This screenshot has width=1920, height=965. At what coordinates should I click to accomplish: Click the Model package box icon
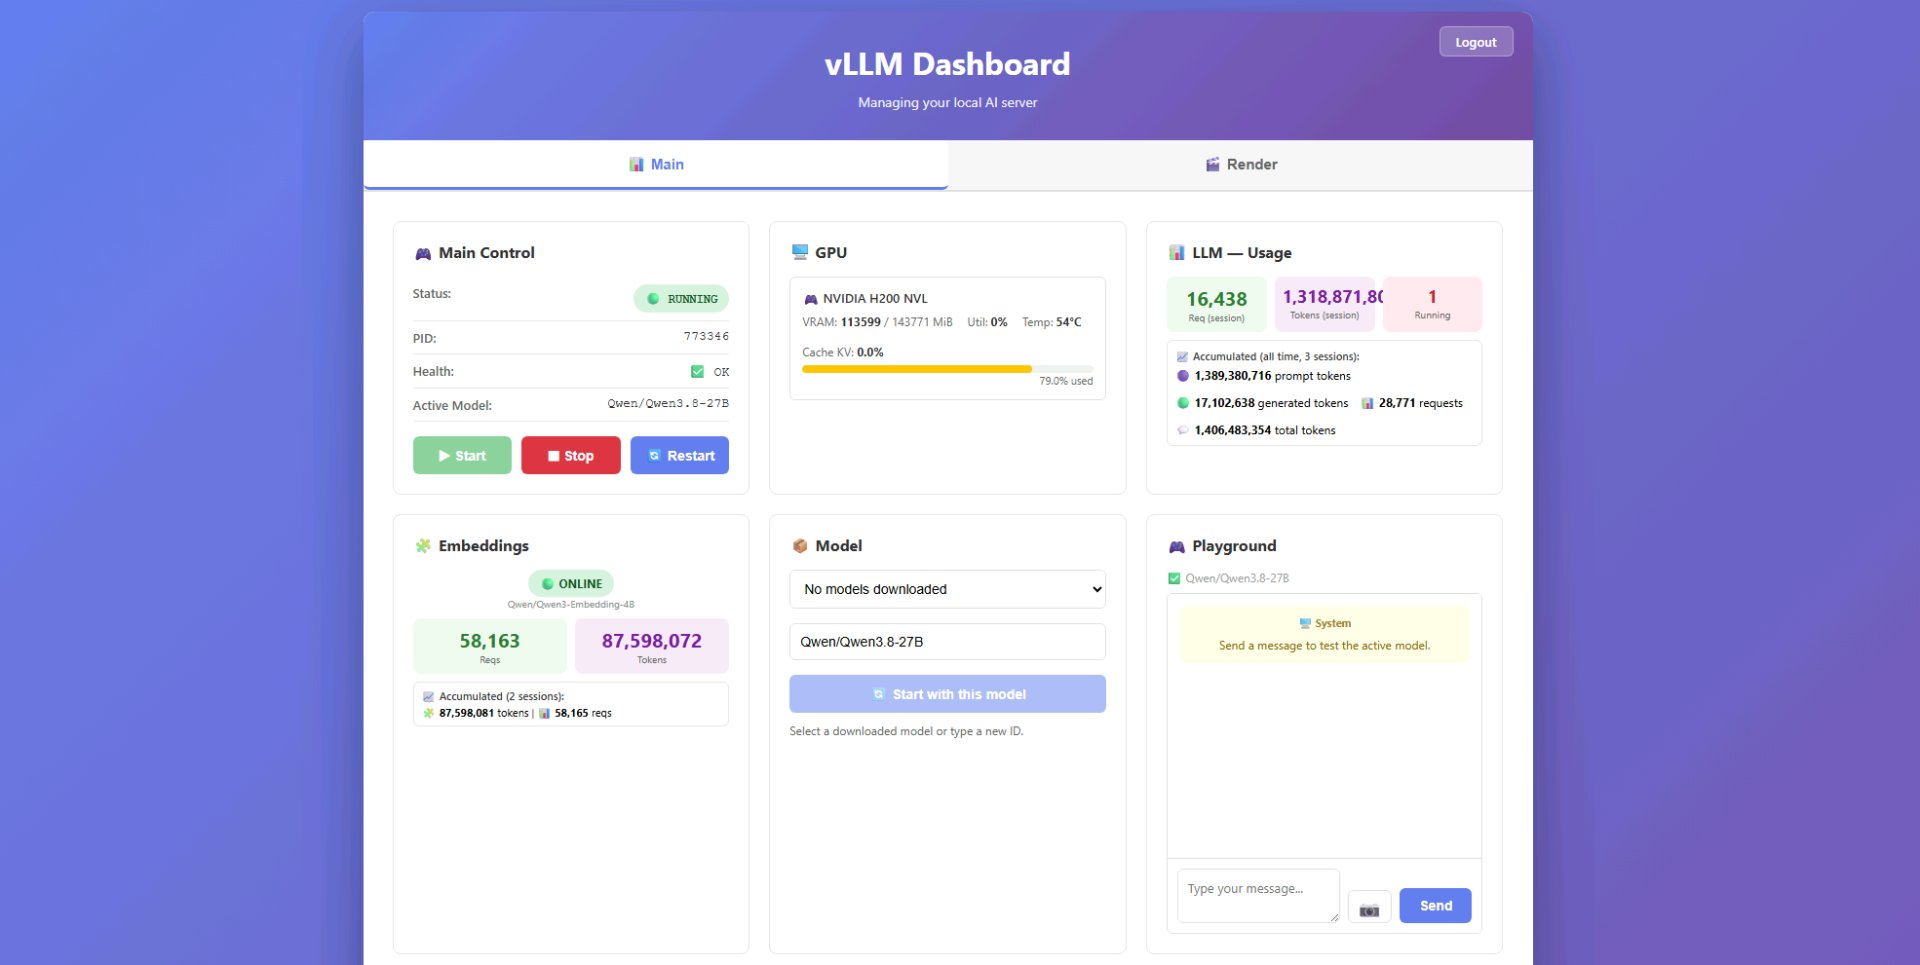click(800, 546)
